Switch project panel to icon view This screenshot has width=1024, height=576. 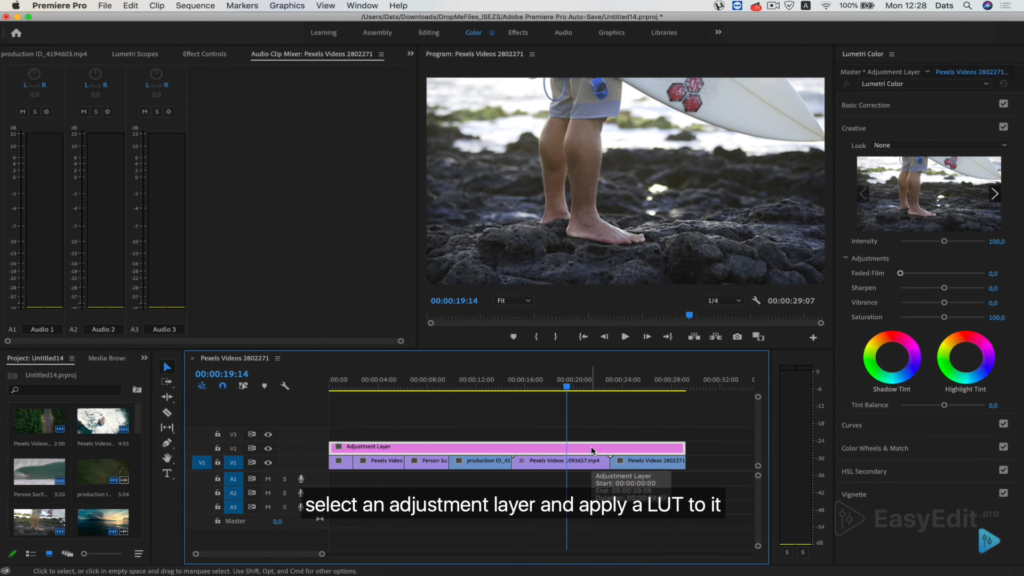coord(49,554)
